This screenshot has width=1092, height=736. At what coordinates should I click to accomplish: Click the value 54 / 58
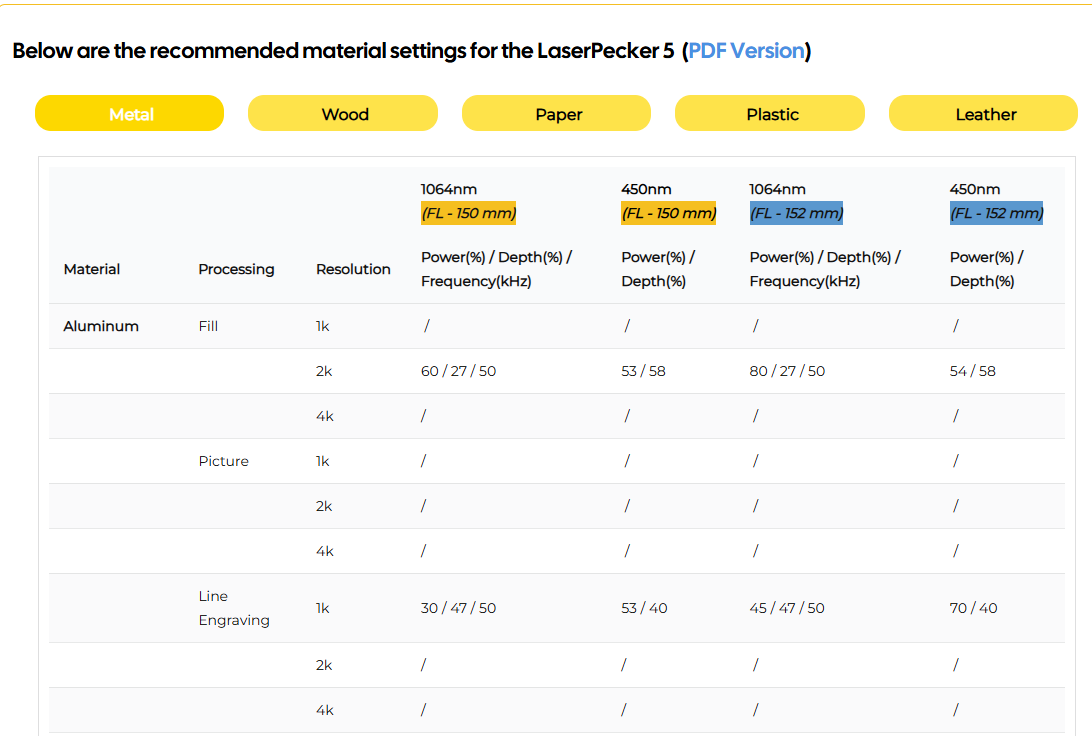tap(973, 371)
